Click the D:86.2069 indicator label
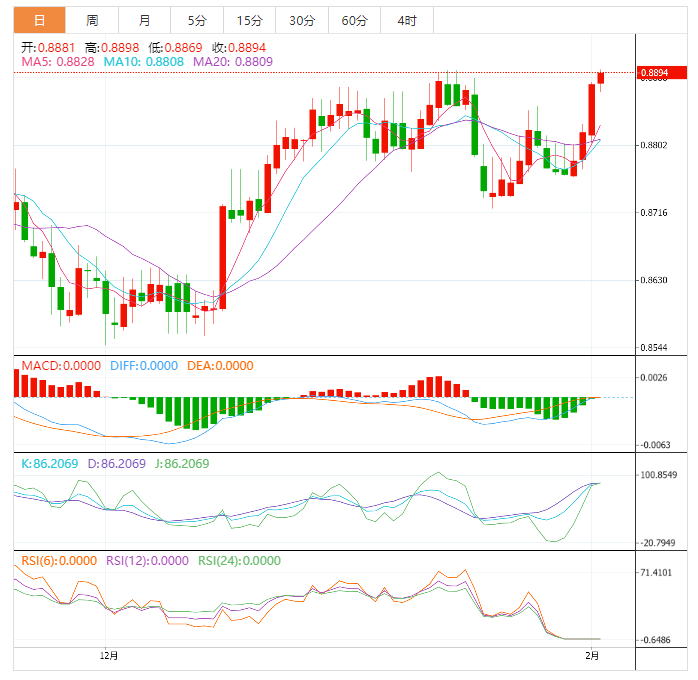The height and width of the screenshot is (680, 698). coord(117,464)
